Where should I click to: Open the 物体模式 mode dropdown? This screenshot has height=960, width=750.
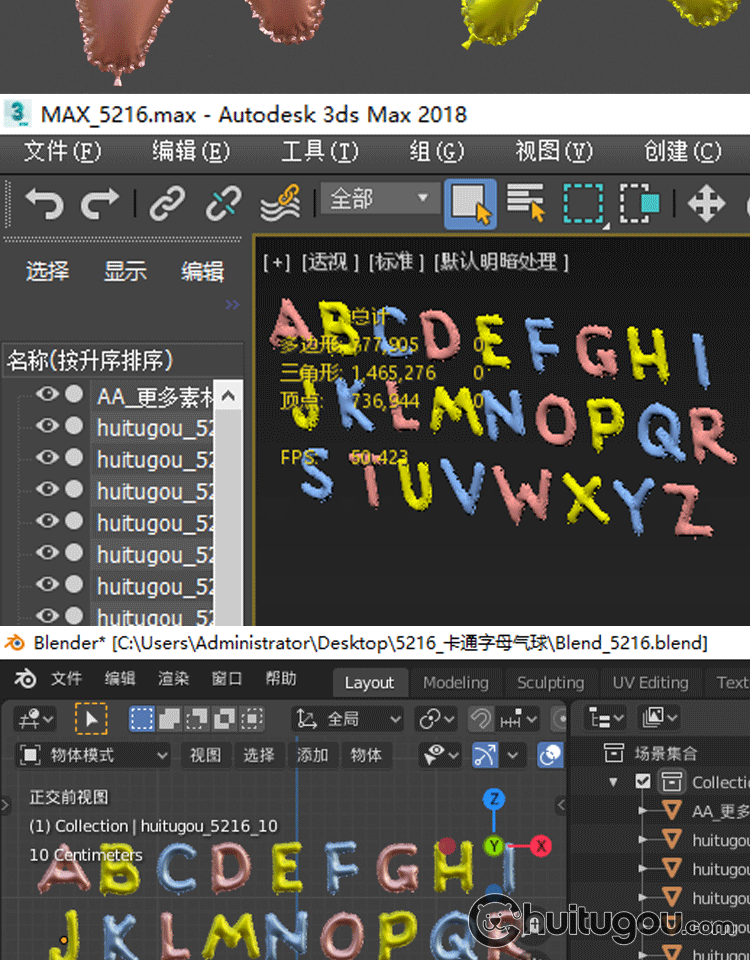[x=95, y=755]
